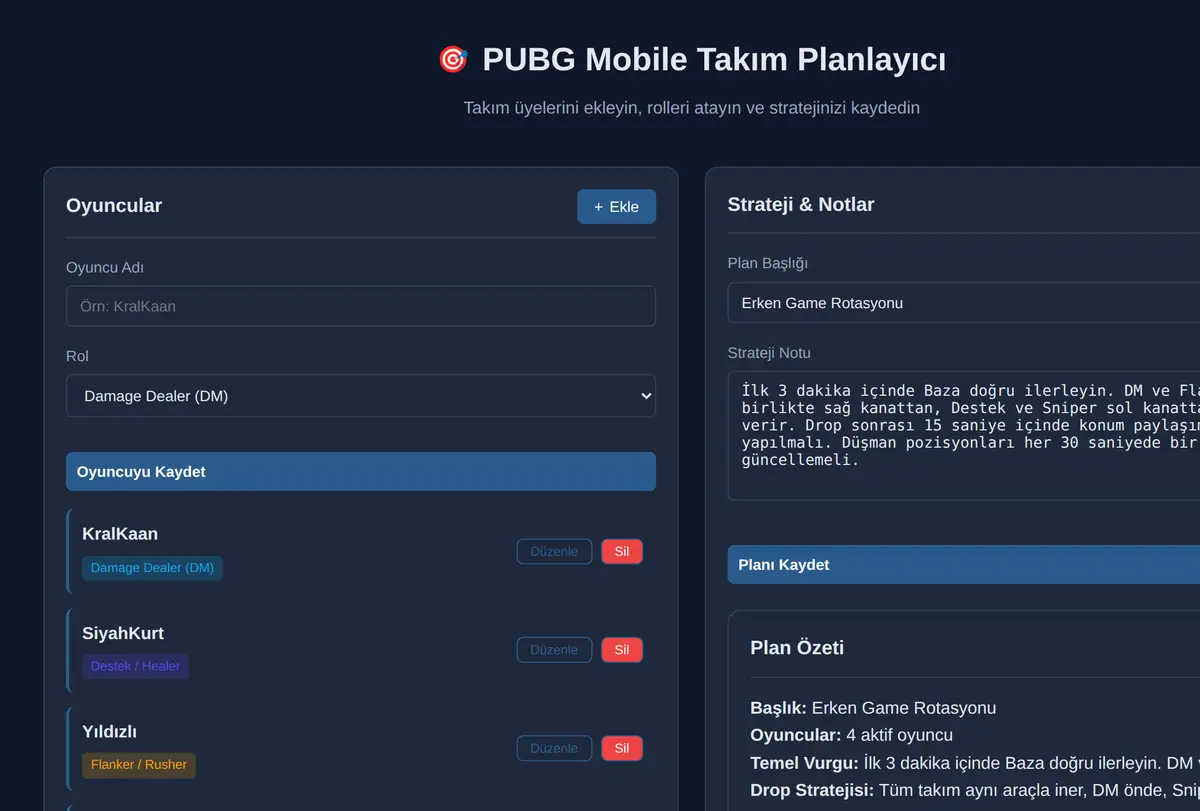1200x811 pixels.
Task: Click the target emoji icon in the title
Action: [x=453, y=59]
